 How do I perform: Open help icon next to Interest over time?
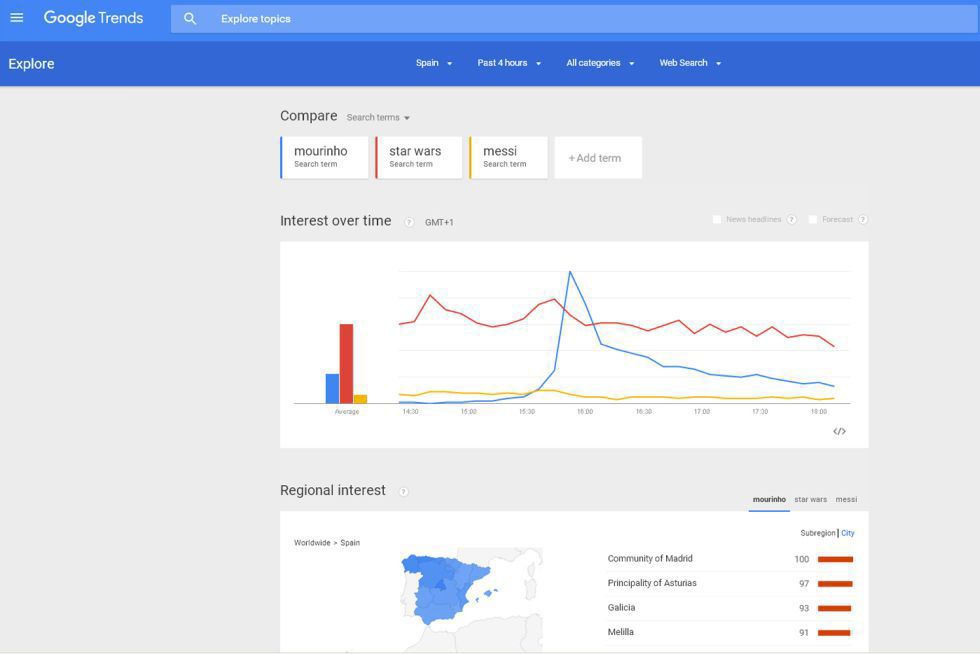coord(409,222)
